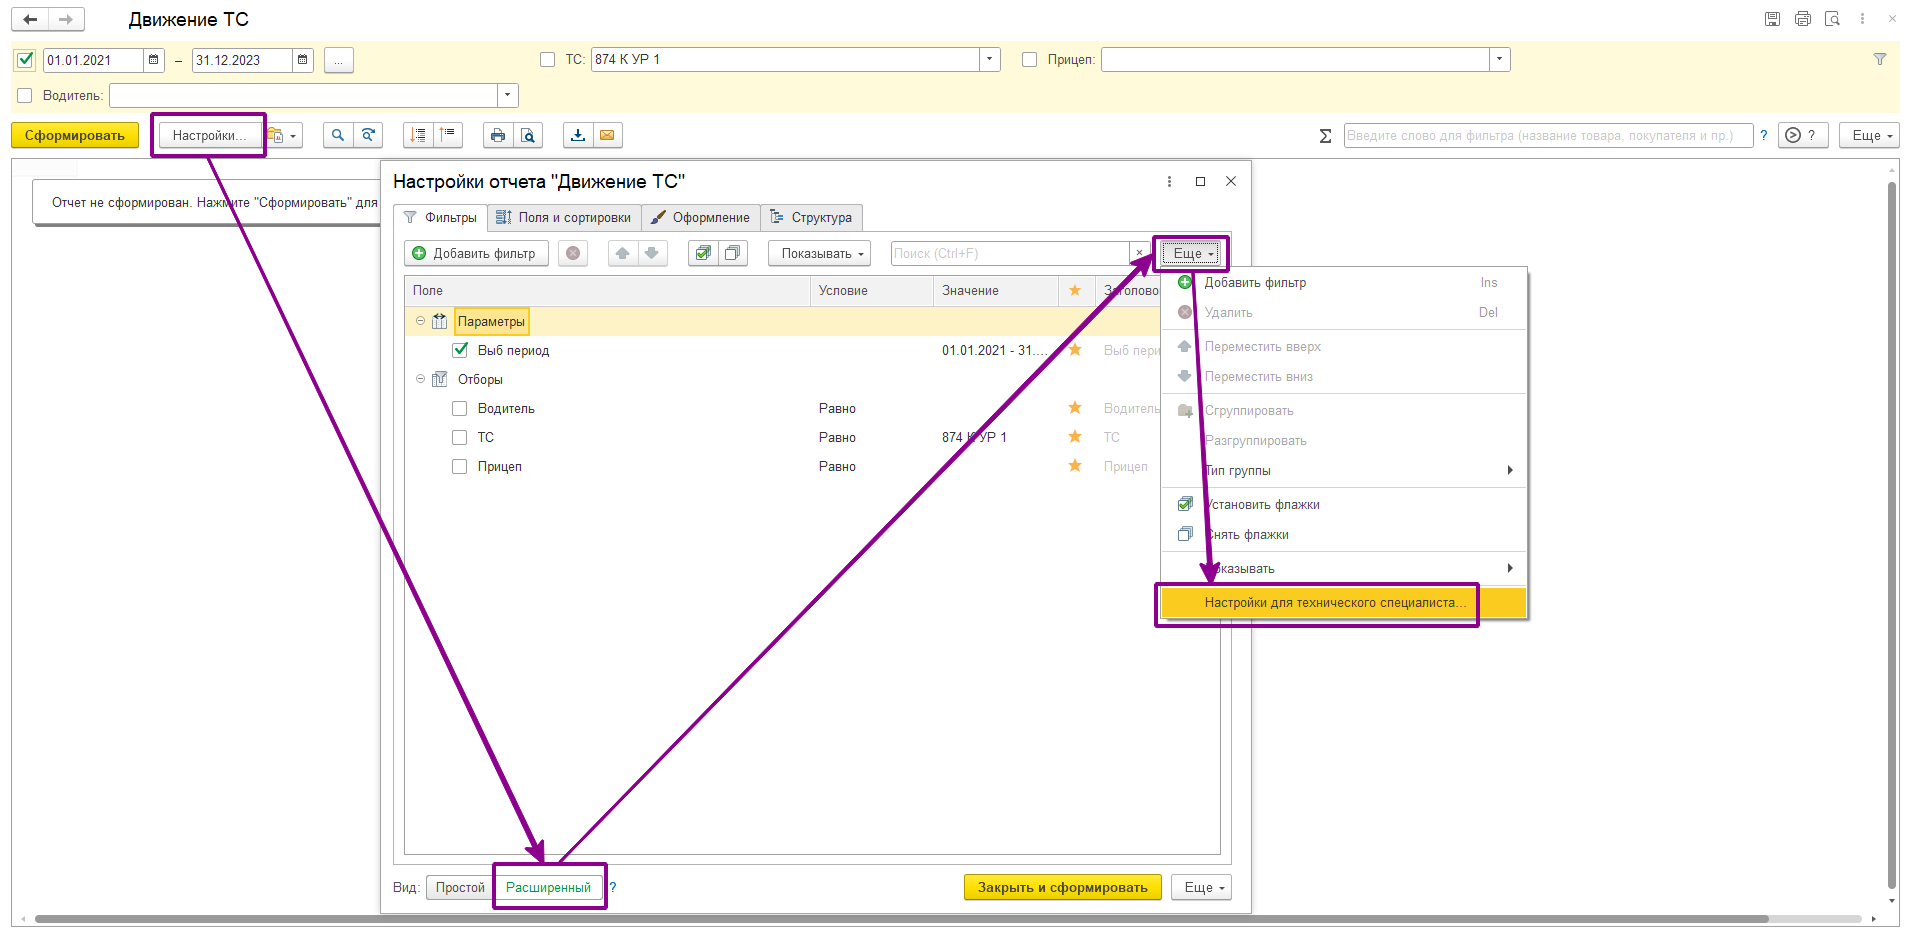Screen dimensions: 1912x934
Task: Expand all groups icon in report toolbar
Action: (418, 135)
